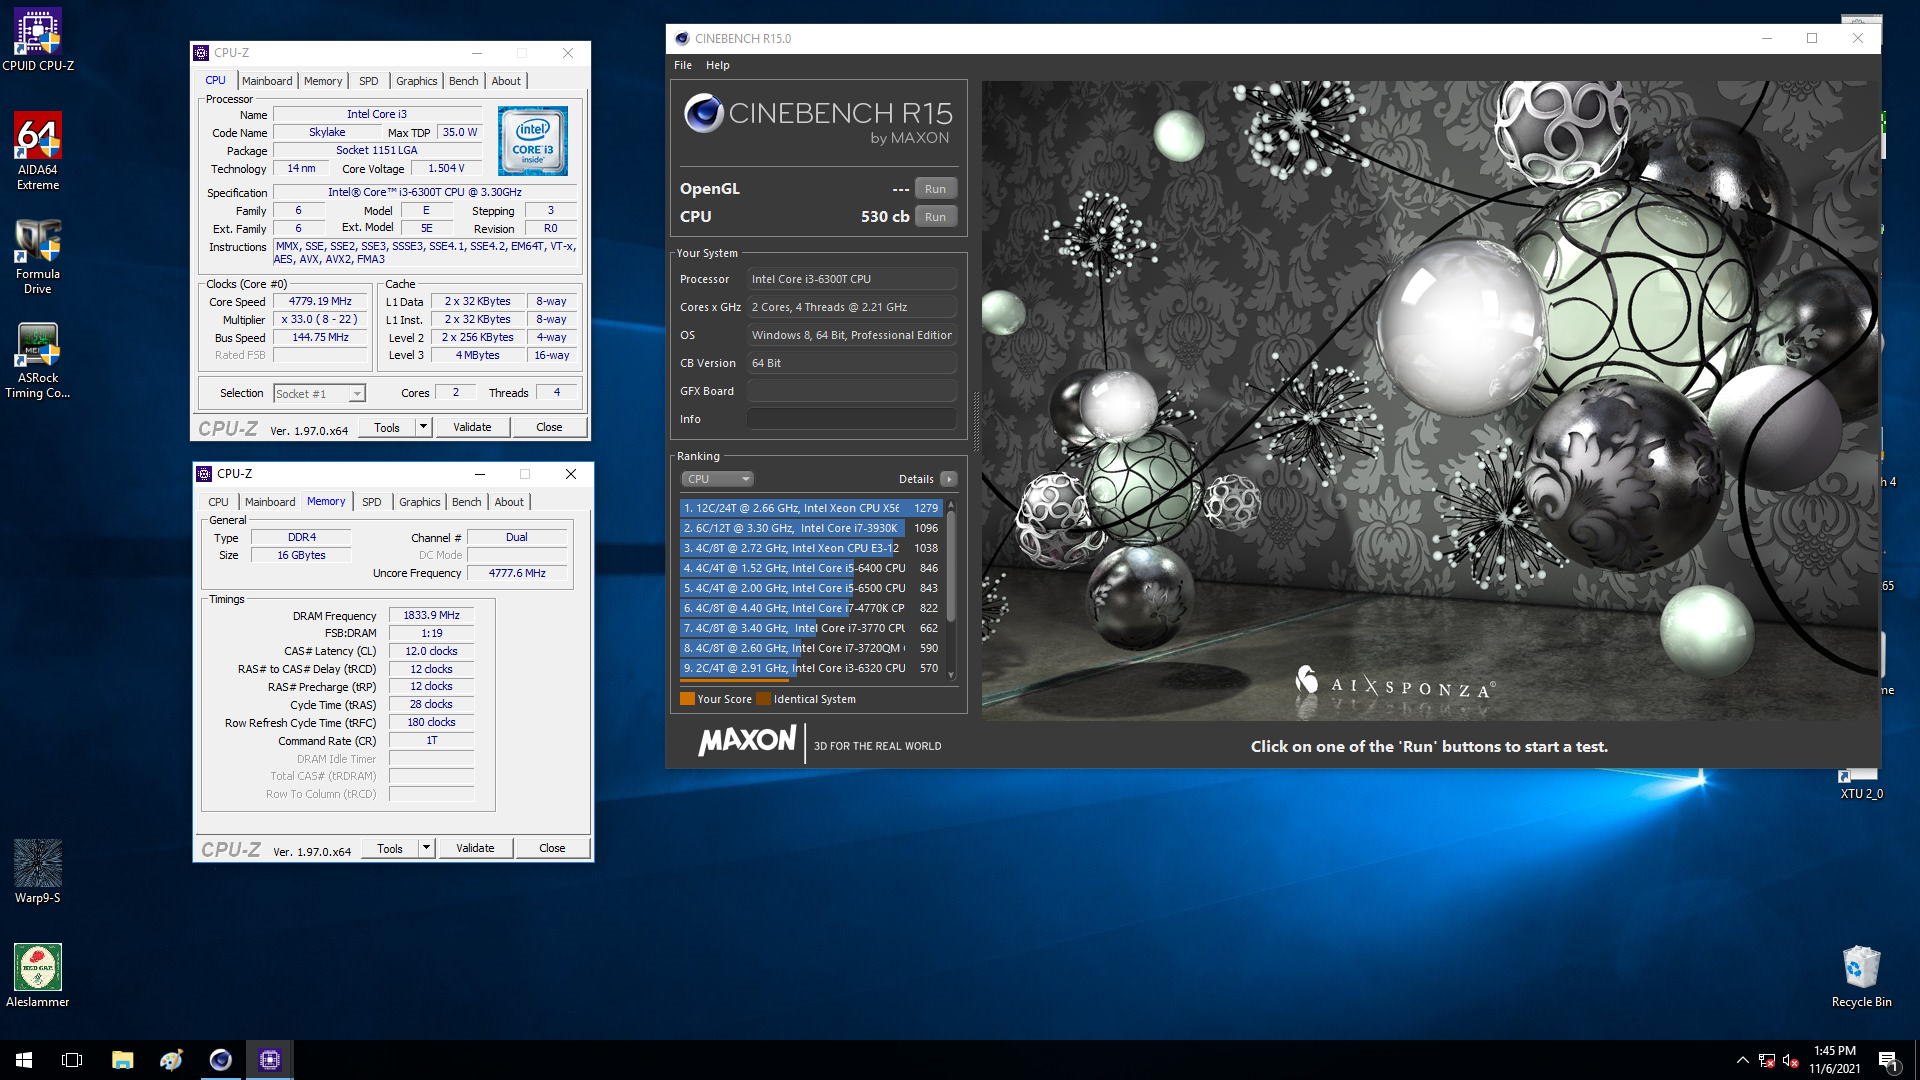Open the ASRock Timing Configurator desktop icon
The height and width of the screenshot is (1080, 1920).
[38, 361]
